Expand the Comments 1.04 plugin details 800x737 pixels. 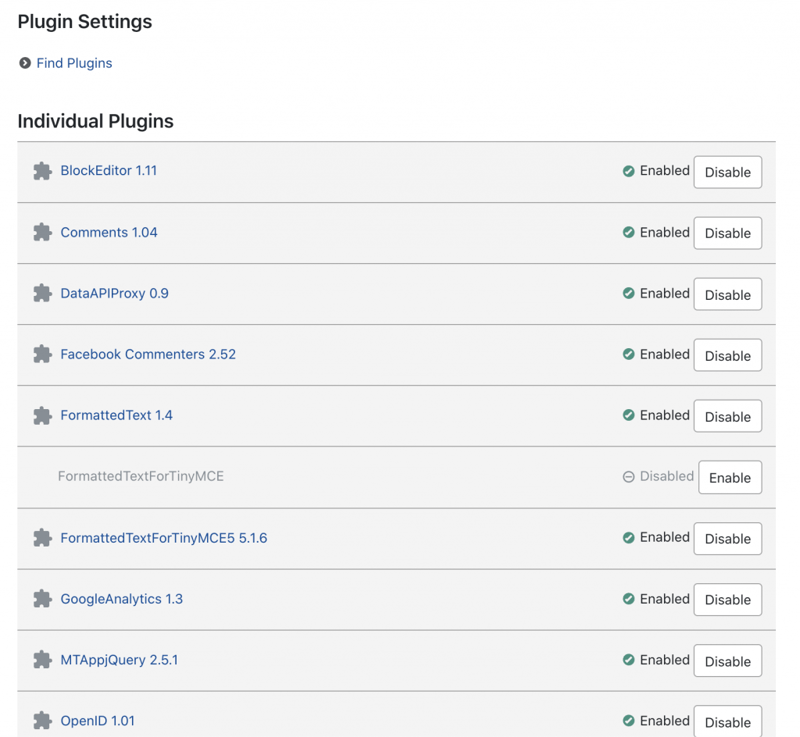pos(109,232)
